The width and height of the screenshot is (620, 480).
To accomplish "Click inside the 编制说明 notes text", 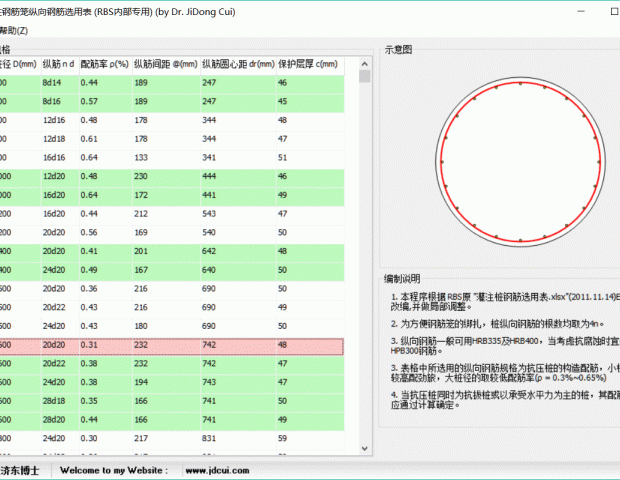I will click(x=495, y=350).
